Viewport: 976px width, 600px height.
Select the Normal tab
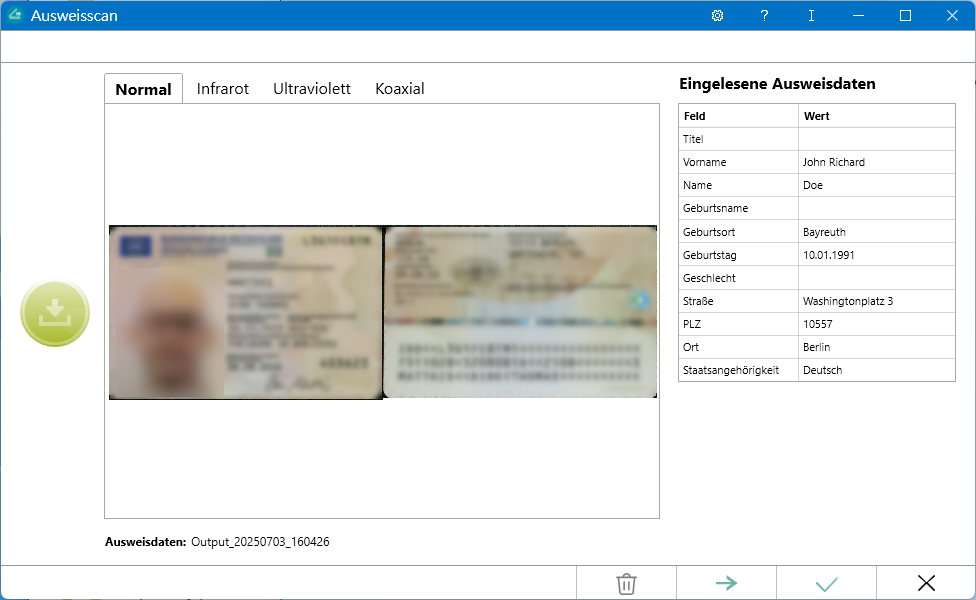143,89
